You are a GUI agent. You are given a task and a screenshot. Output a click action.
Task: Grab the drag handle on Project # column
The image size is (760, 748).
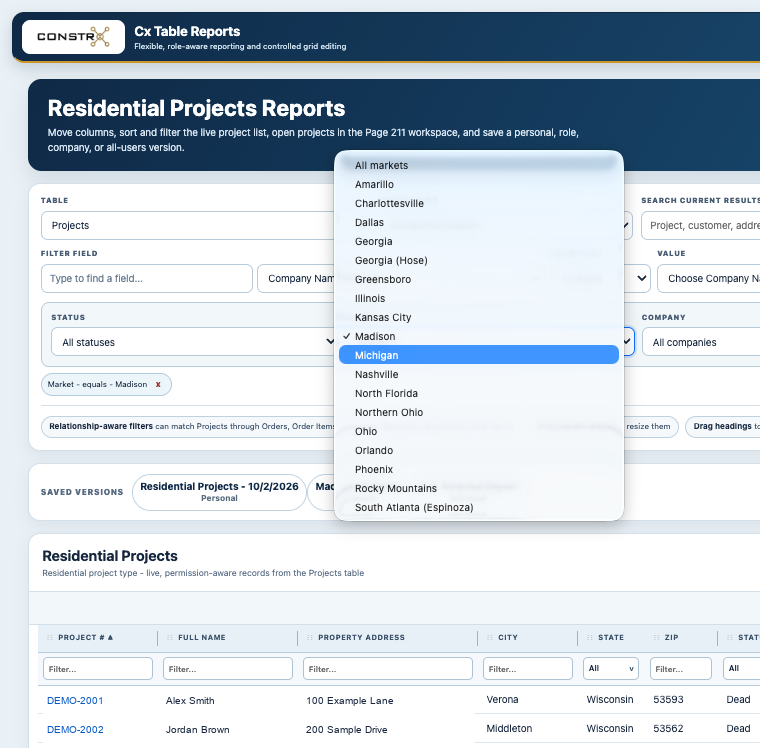(x=50, y=637)
